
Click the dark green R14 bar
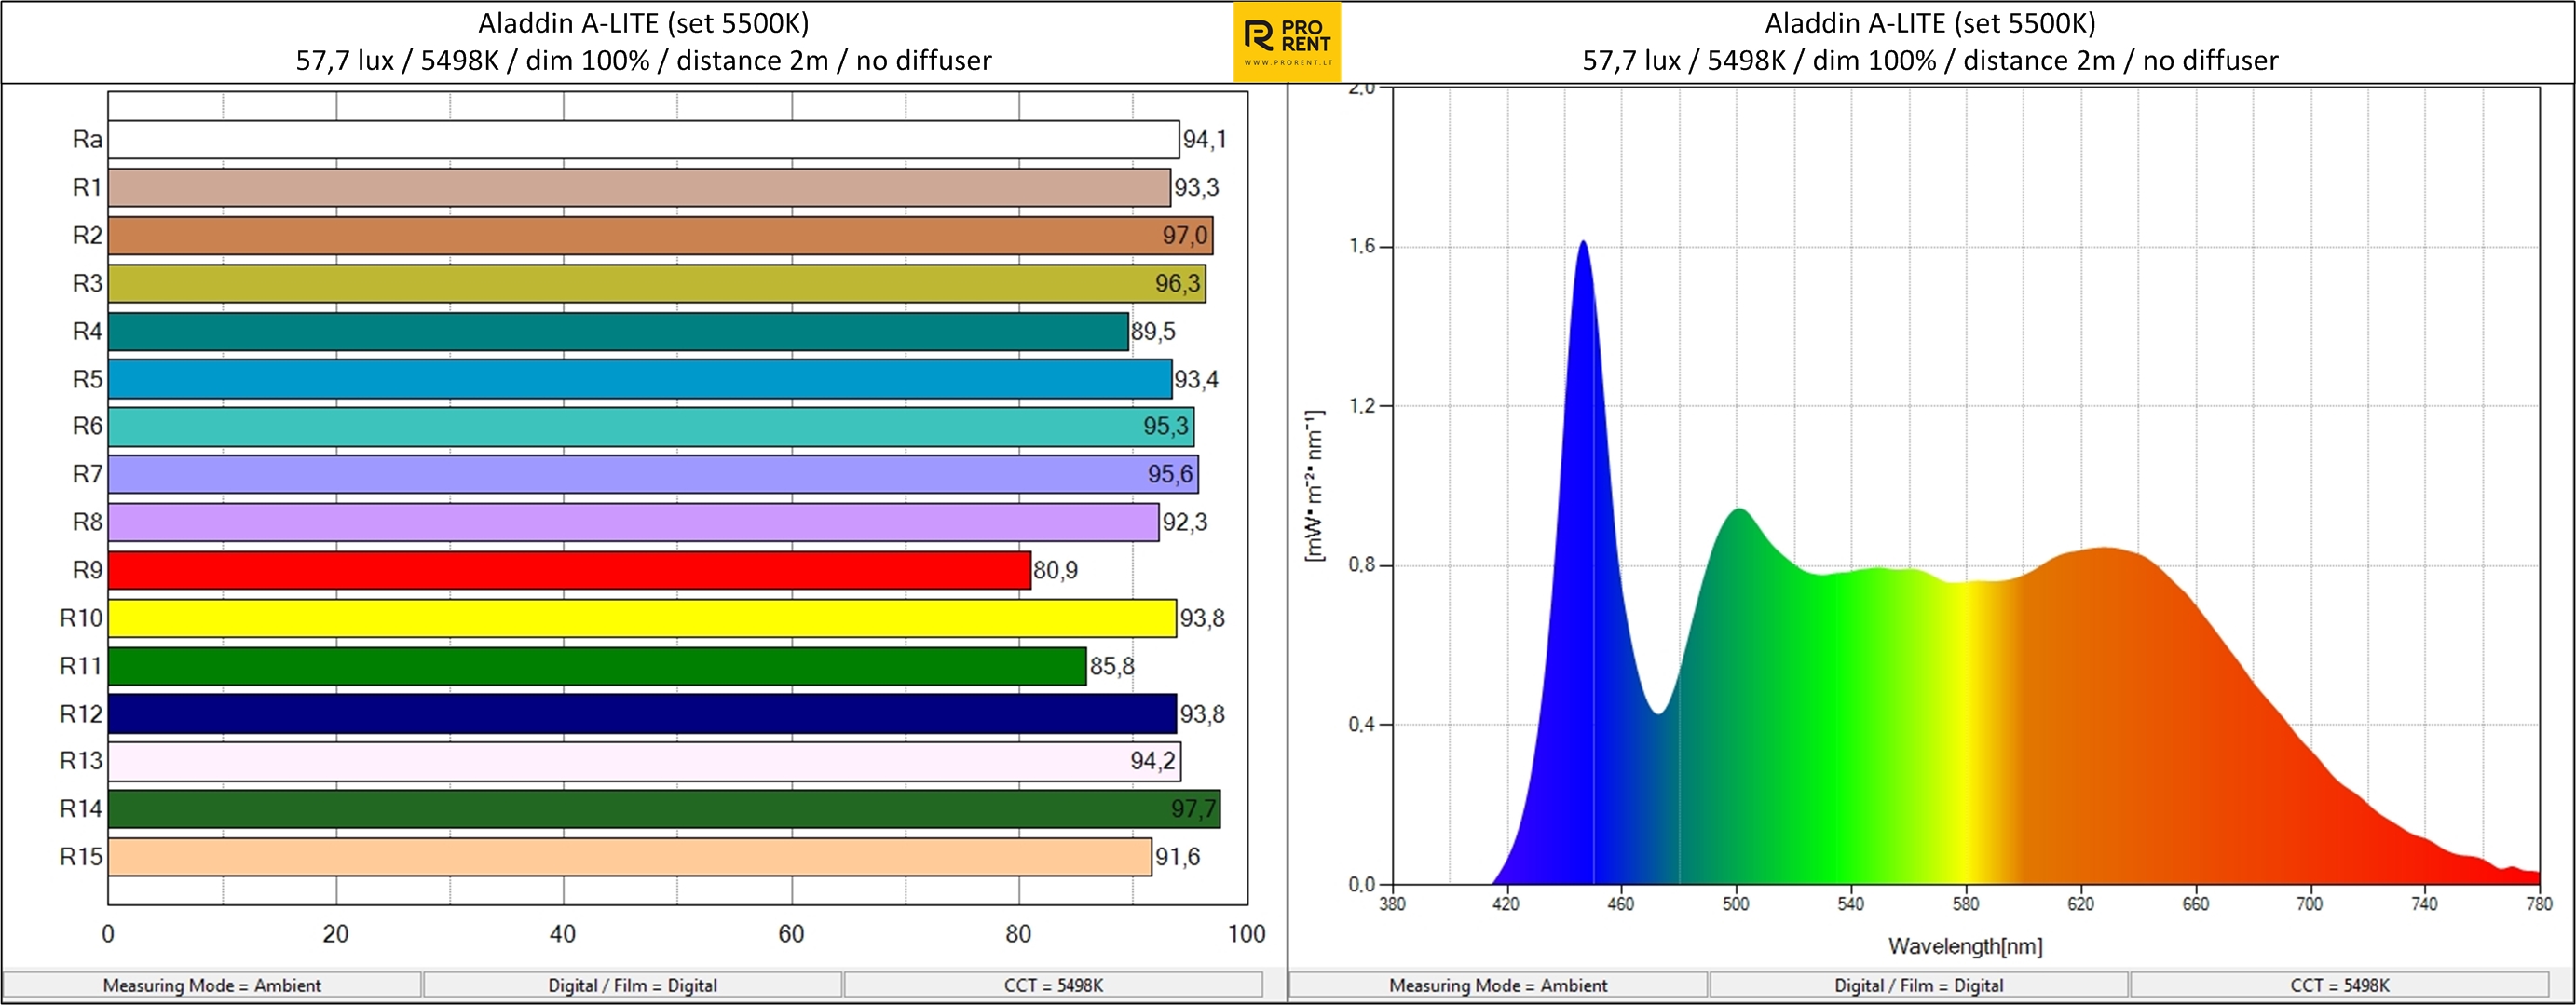664,809
